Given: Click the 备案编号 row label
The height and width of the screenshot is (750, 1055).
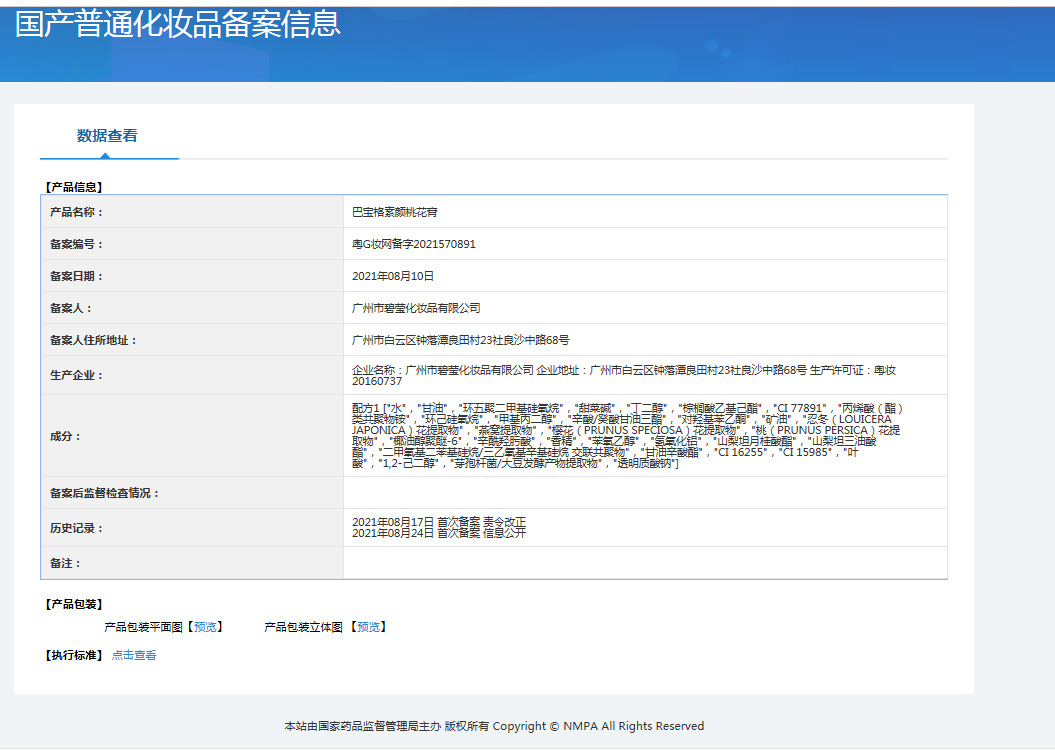Looking at the screenshot, I should (x=77, y=244).
